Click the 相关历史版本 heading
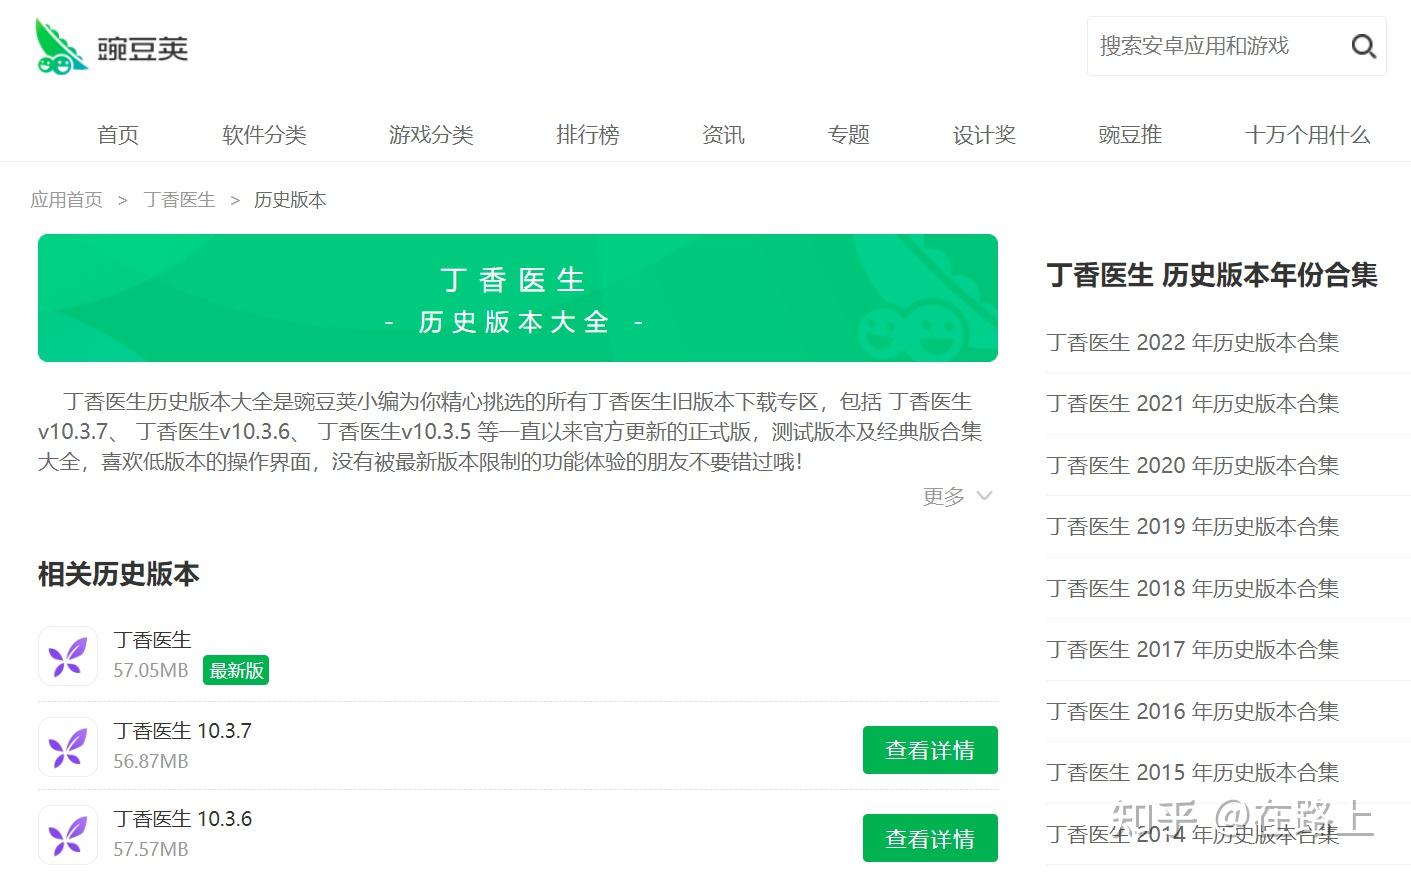The width and height of the screenshot is (1411, 876). pyautogui.click(x=118, y=574)
